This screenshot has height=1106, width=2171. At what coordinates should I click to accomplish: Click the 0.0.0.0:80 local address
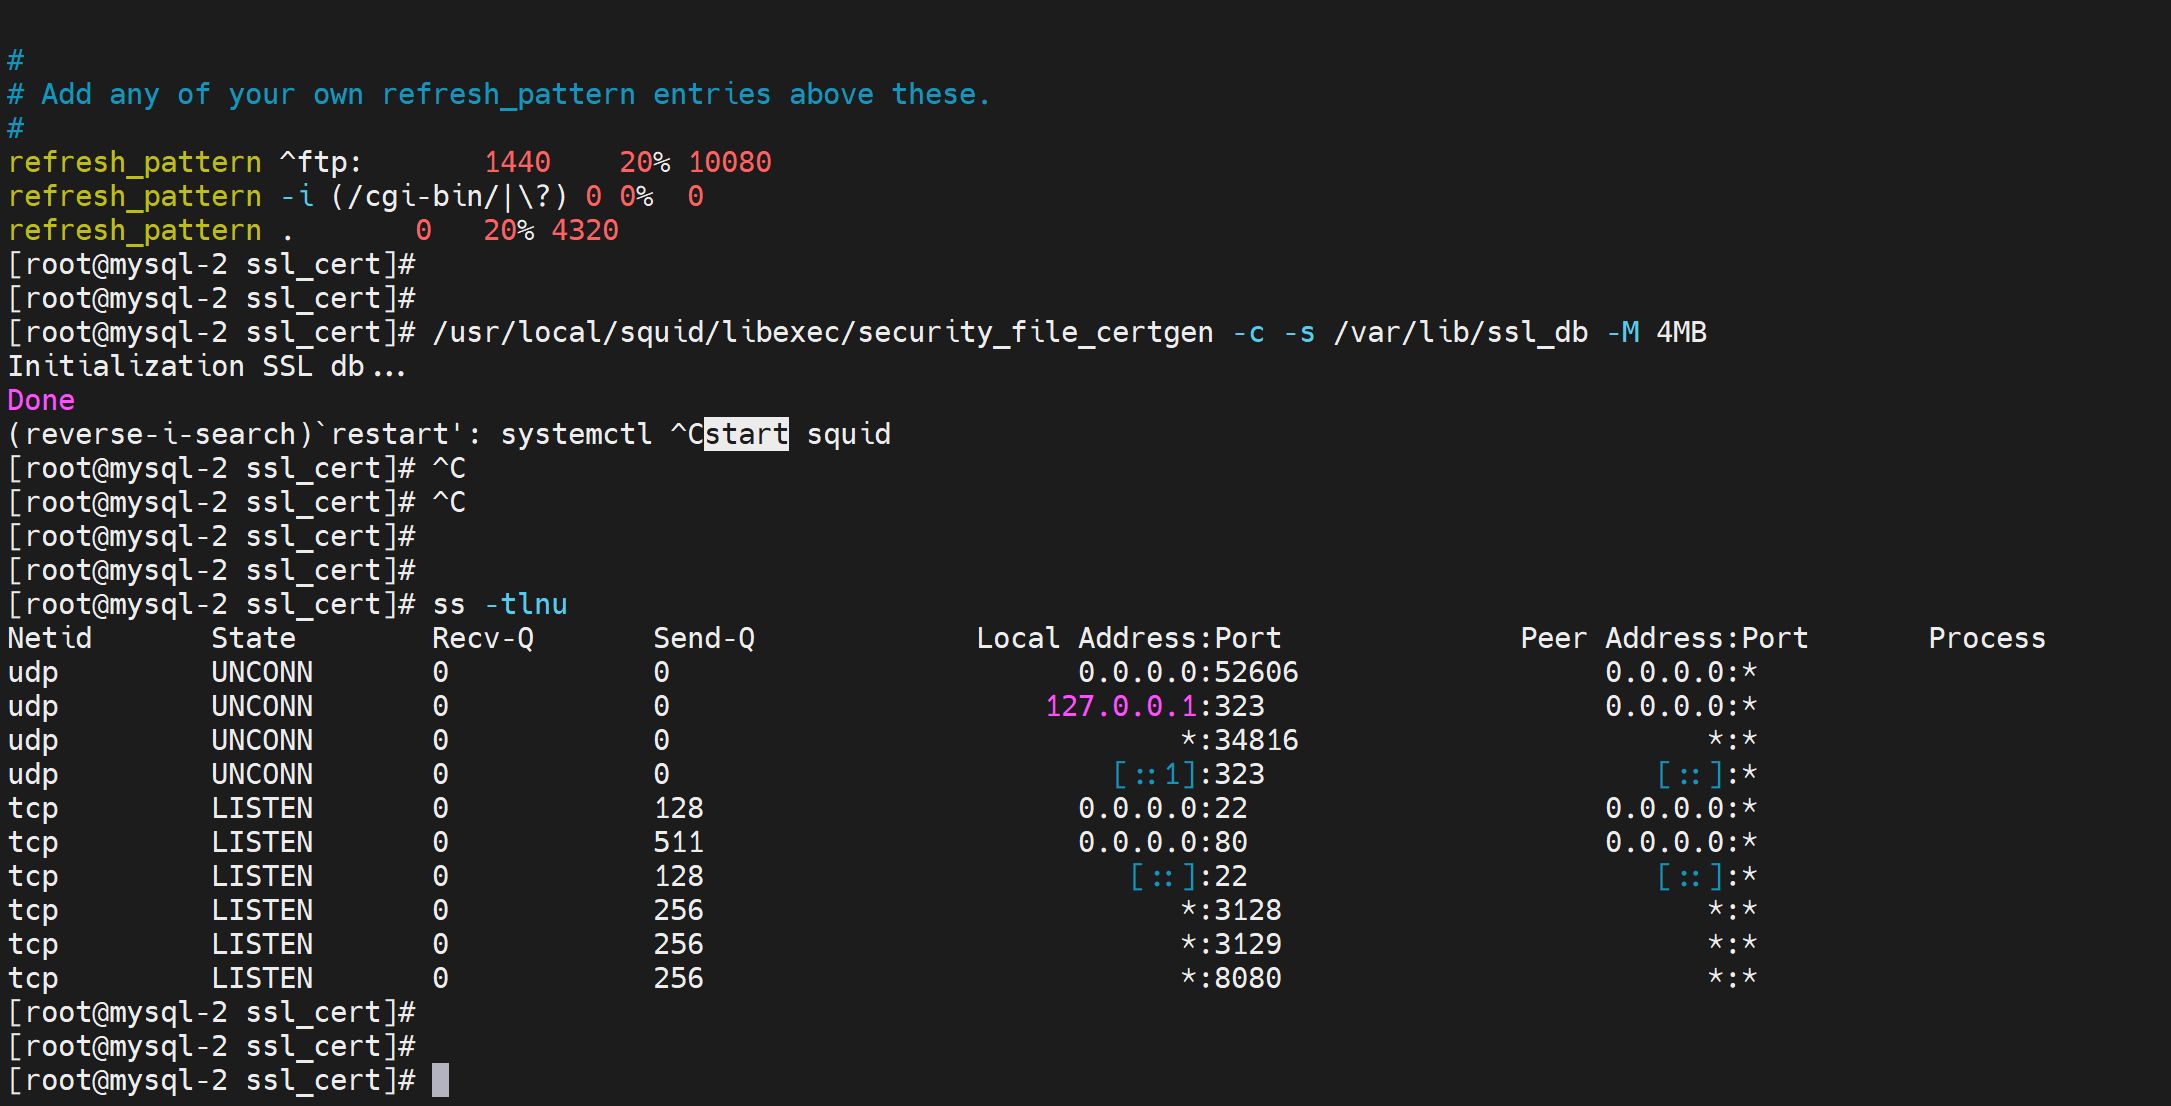pyautogui.click(x=1162, y=842)
